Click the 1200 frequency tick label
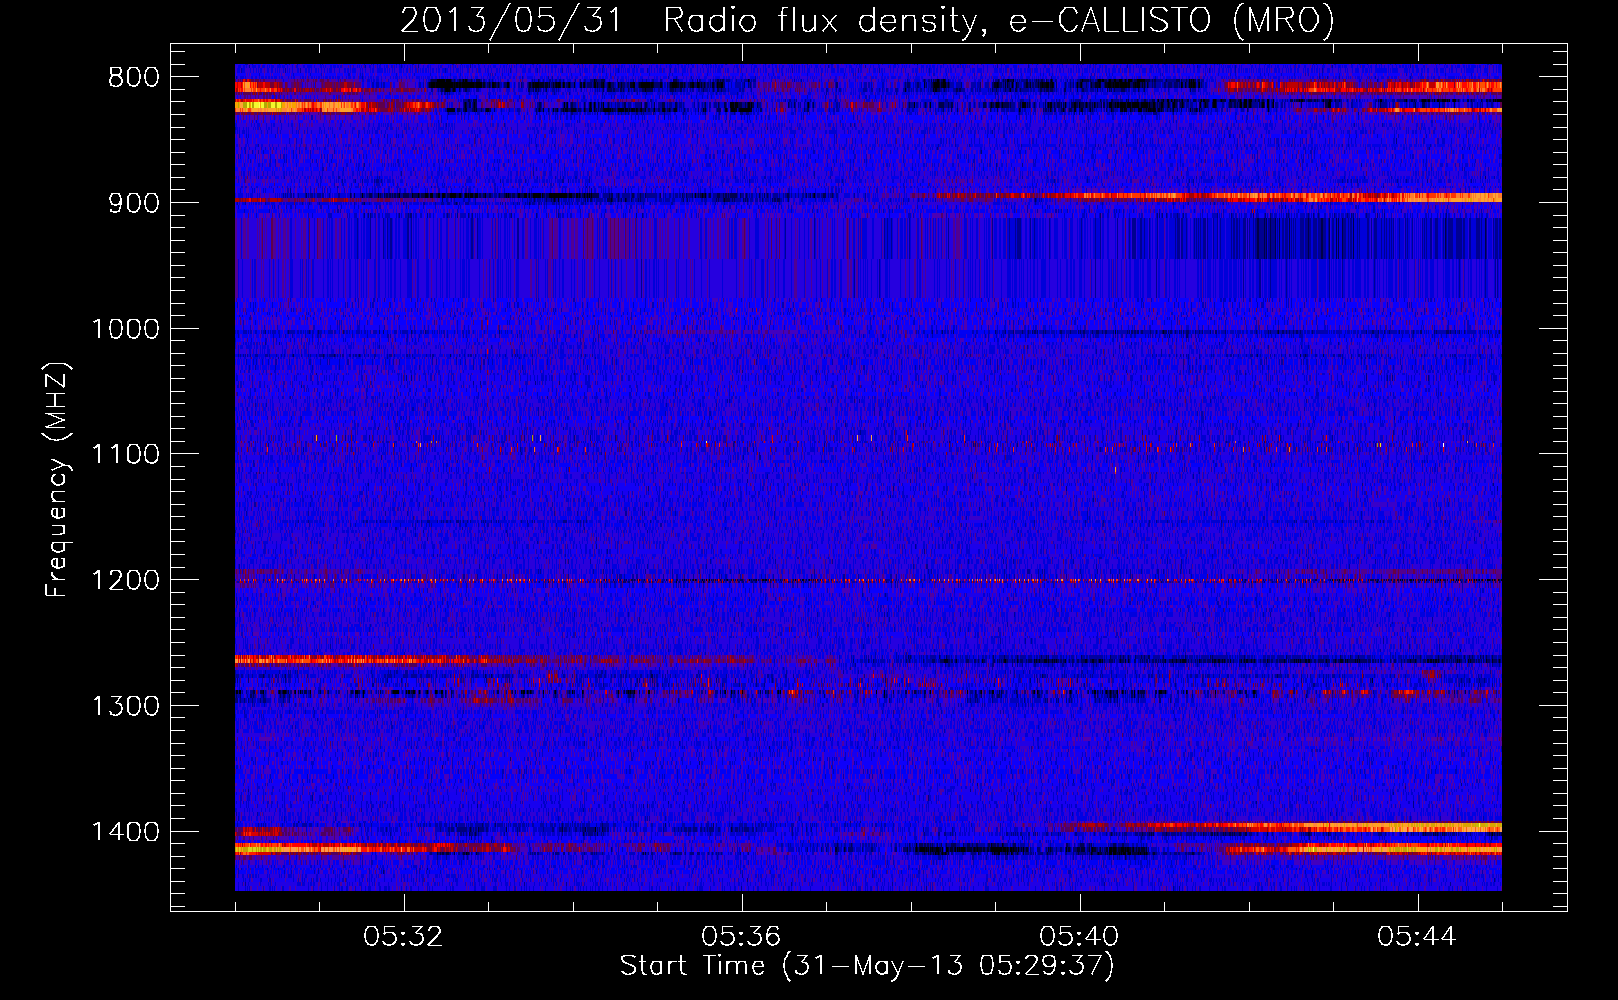 [x=125, y=581]
